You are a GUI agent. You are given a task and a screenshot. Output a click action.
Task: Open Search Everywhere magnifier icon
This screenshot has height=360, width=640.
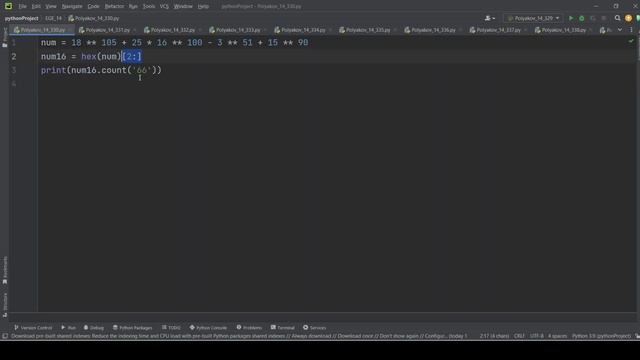point(618,18)
